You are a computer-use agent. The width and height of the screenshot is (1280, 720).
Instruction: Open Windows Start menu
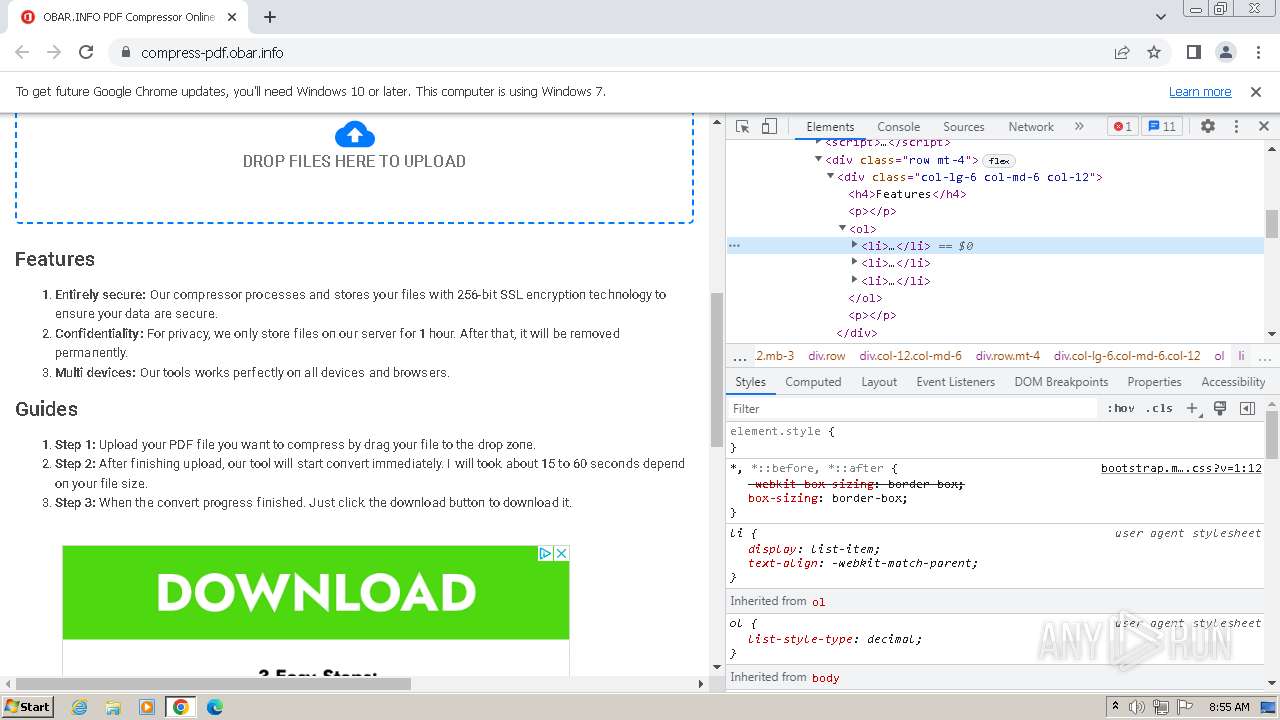[28, 706]
